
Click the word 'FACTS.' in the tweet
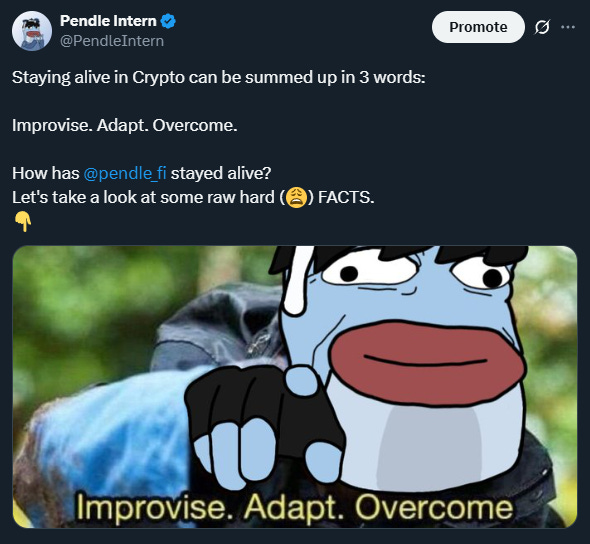[x=346, y=198]
